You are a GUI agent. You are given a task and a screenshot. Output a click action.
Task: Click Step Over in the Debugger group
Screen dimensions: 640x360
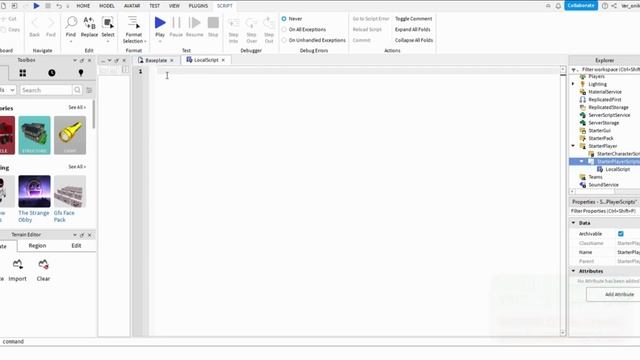tap(251, 30)
